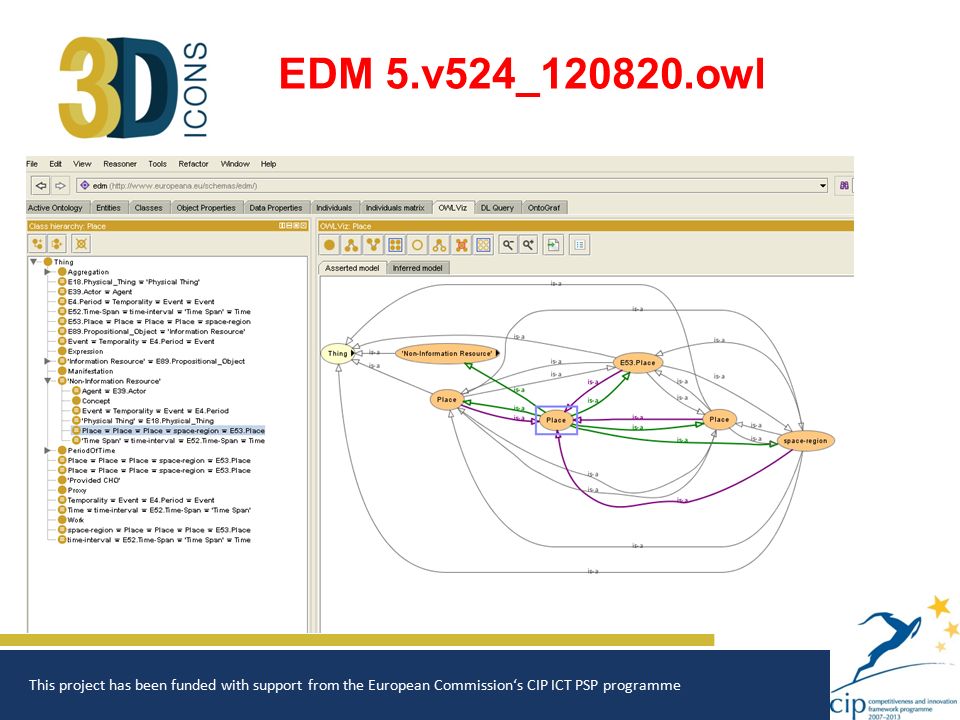The height and width of the screenshot is (720, 960).
Task: Select the highlighted Place node in blue box
Action: 556,420
